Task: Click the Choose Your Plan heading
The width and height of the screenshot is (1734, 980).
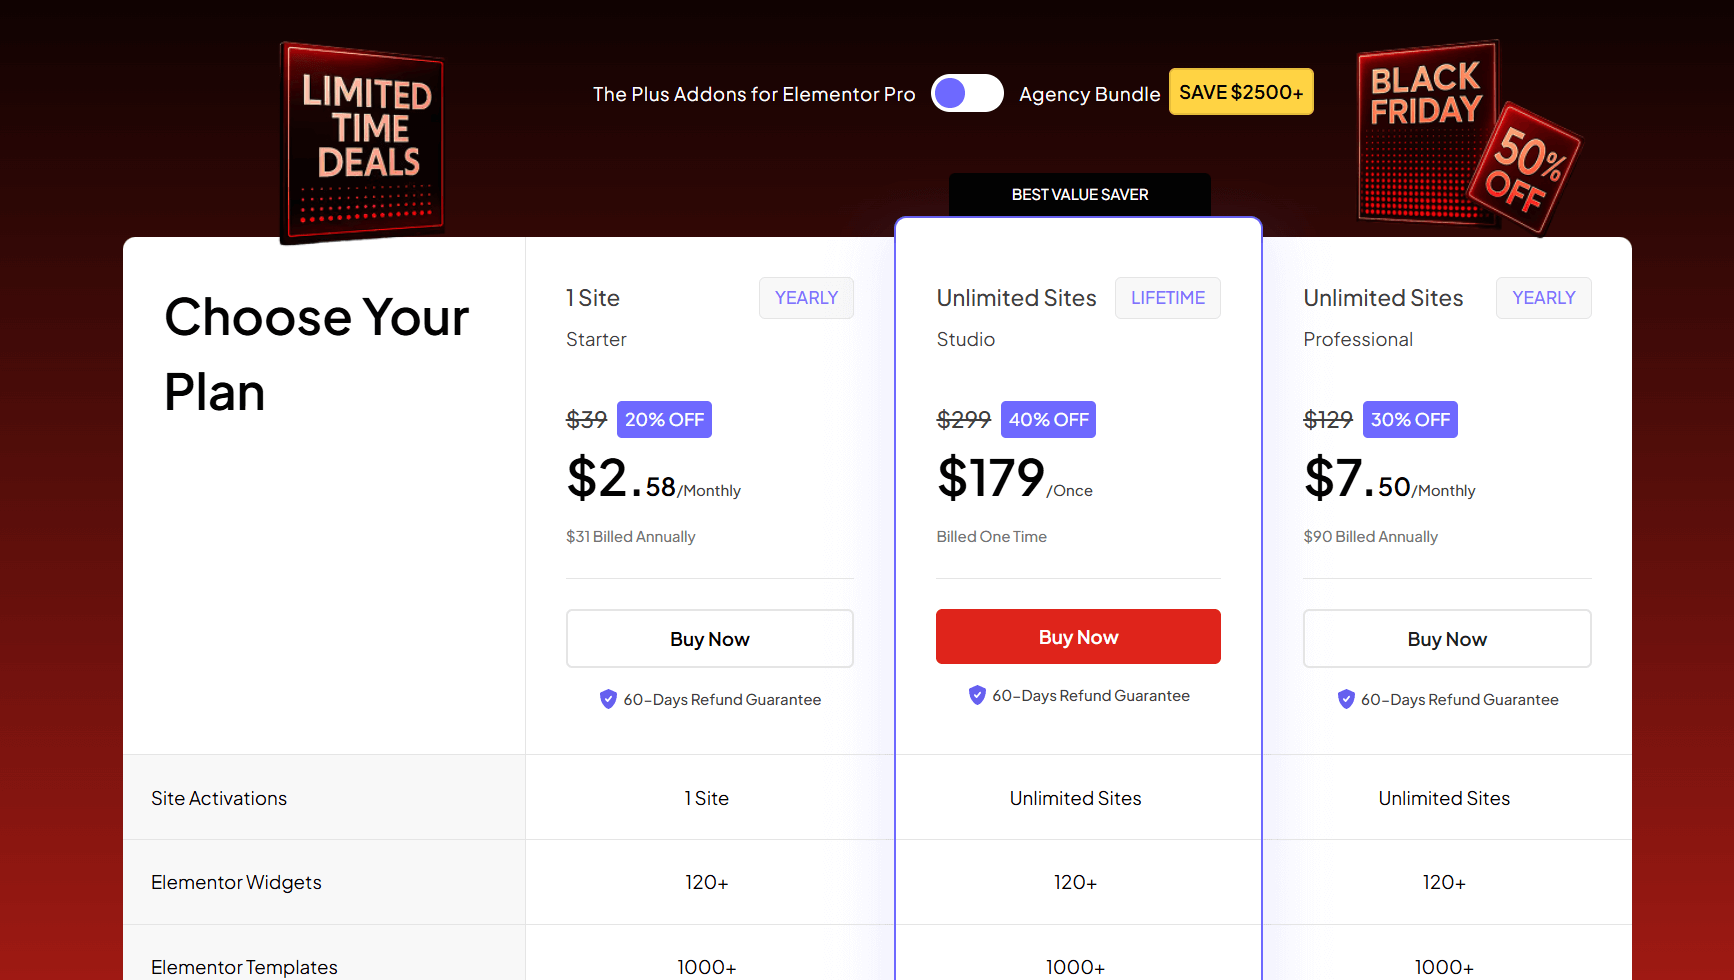Action: tap(316, 355)
